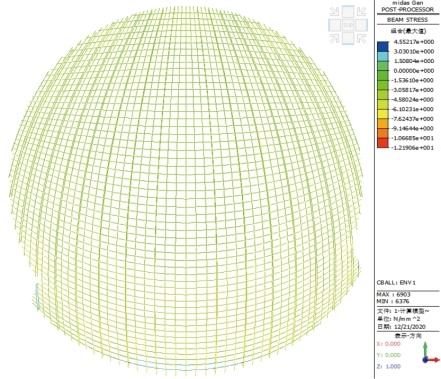Click the view cube's bottom-right corner arrow

point(361,38)
